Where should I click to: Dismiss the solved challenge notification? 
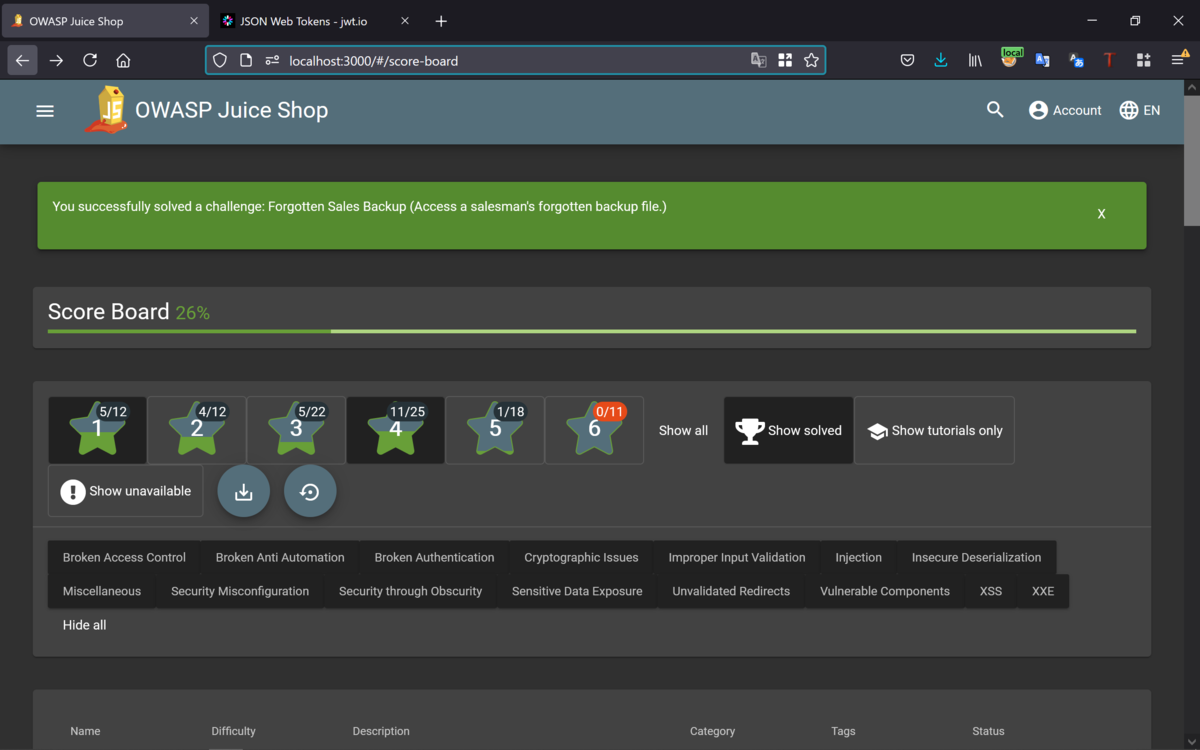(x=1101, y=214)
